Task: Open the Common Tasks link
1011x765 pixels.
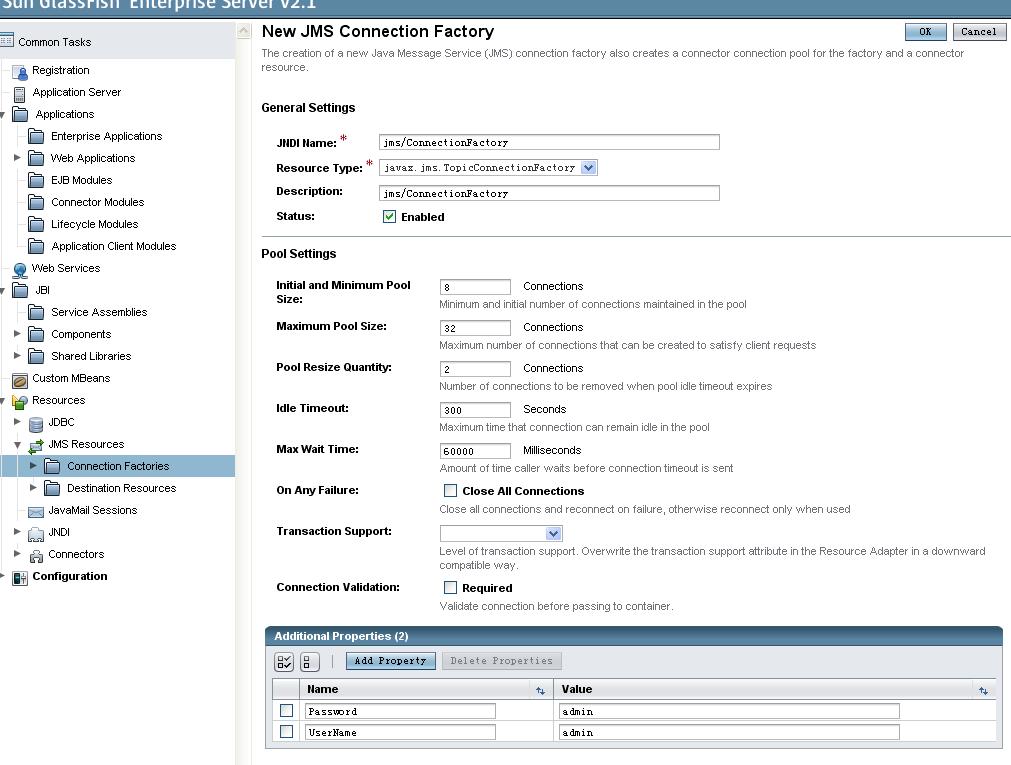Action: [55, 42]
